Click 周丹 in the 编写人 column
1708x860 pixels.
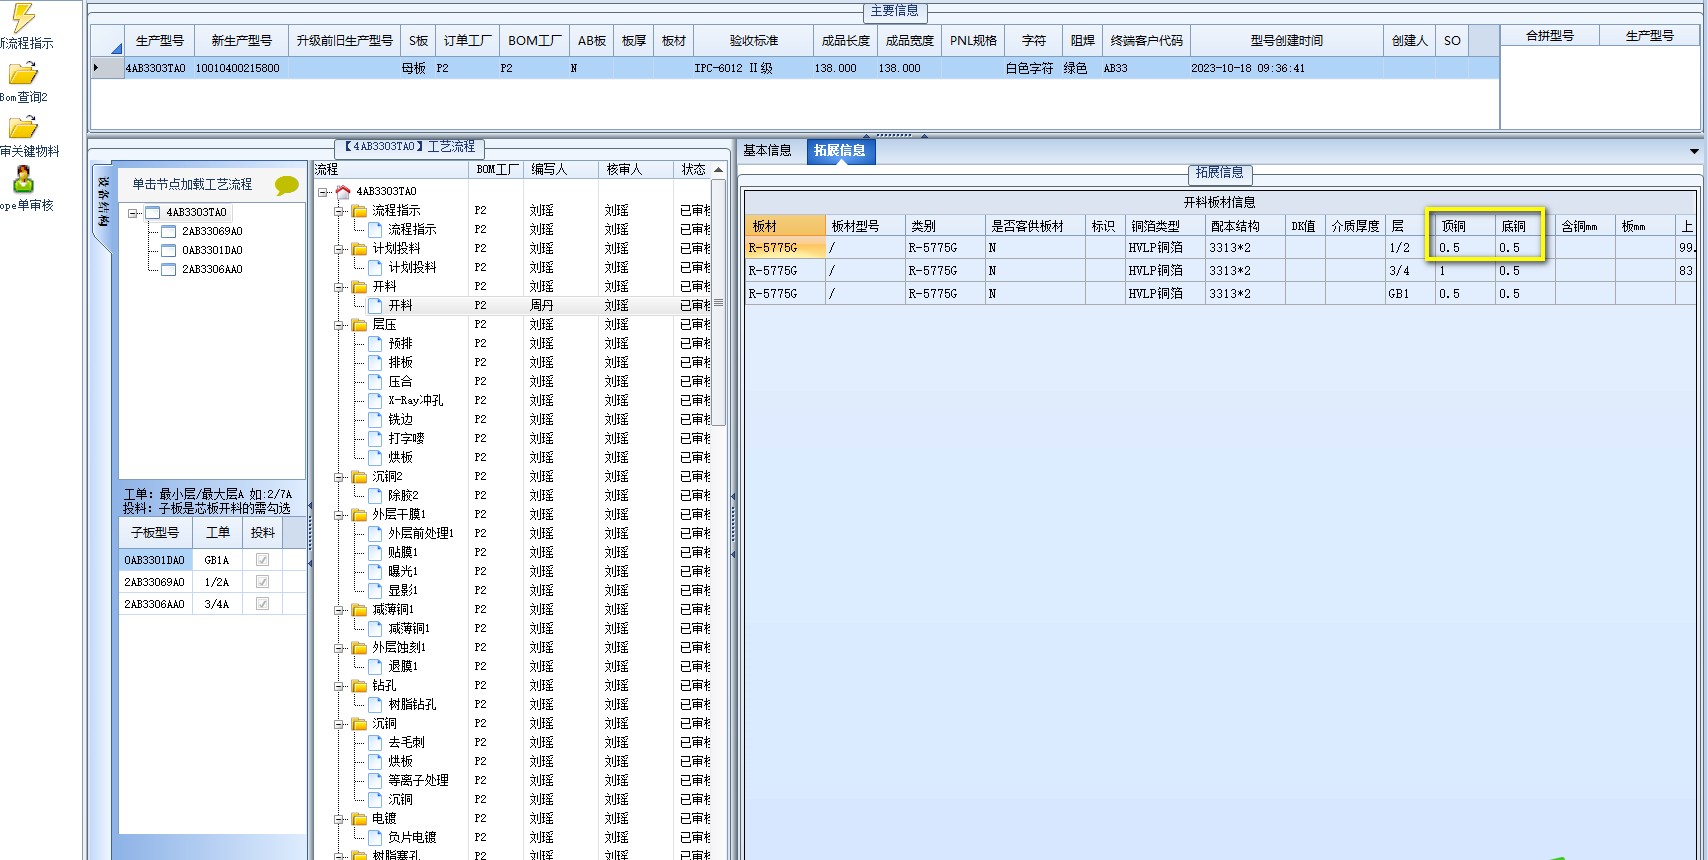(541, 305)
